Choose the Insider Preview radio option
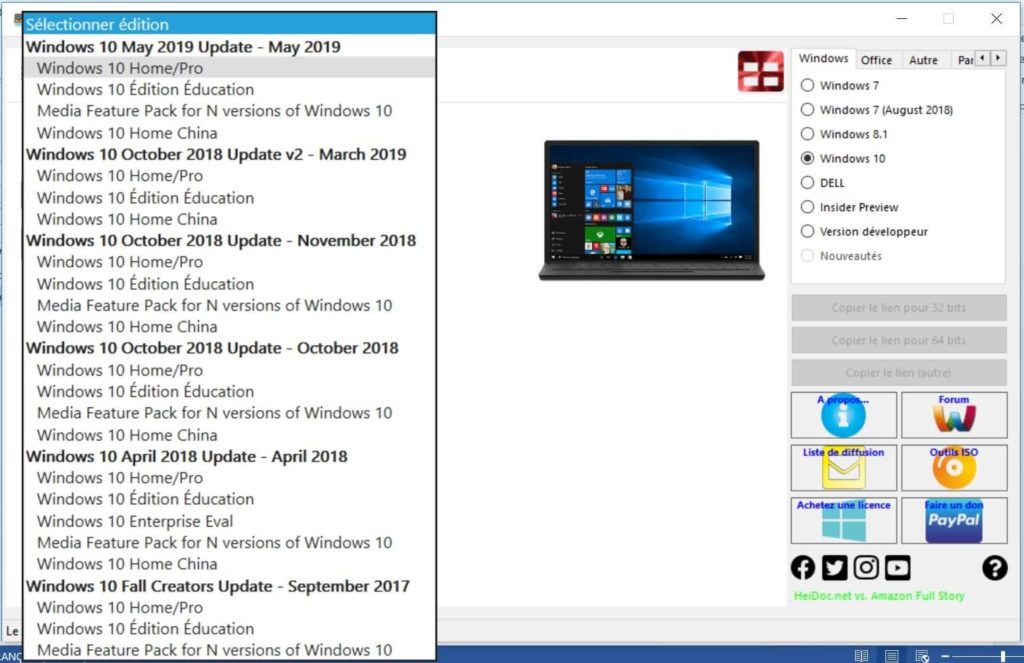Viewport: 1024px width, 663px height. click(x=808, y=207)
